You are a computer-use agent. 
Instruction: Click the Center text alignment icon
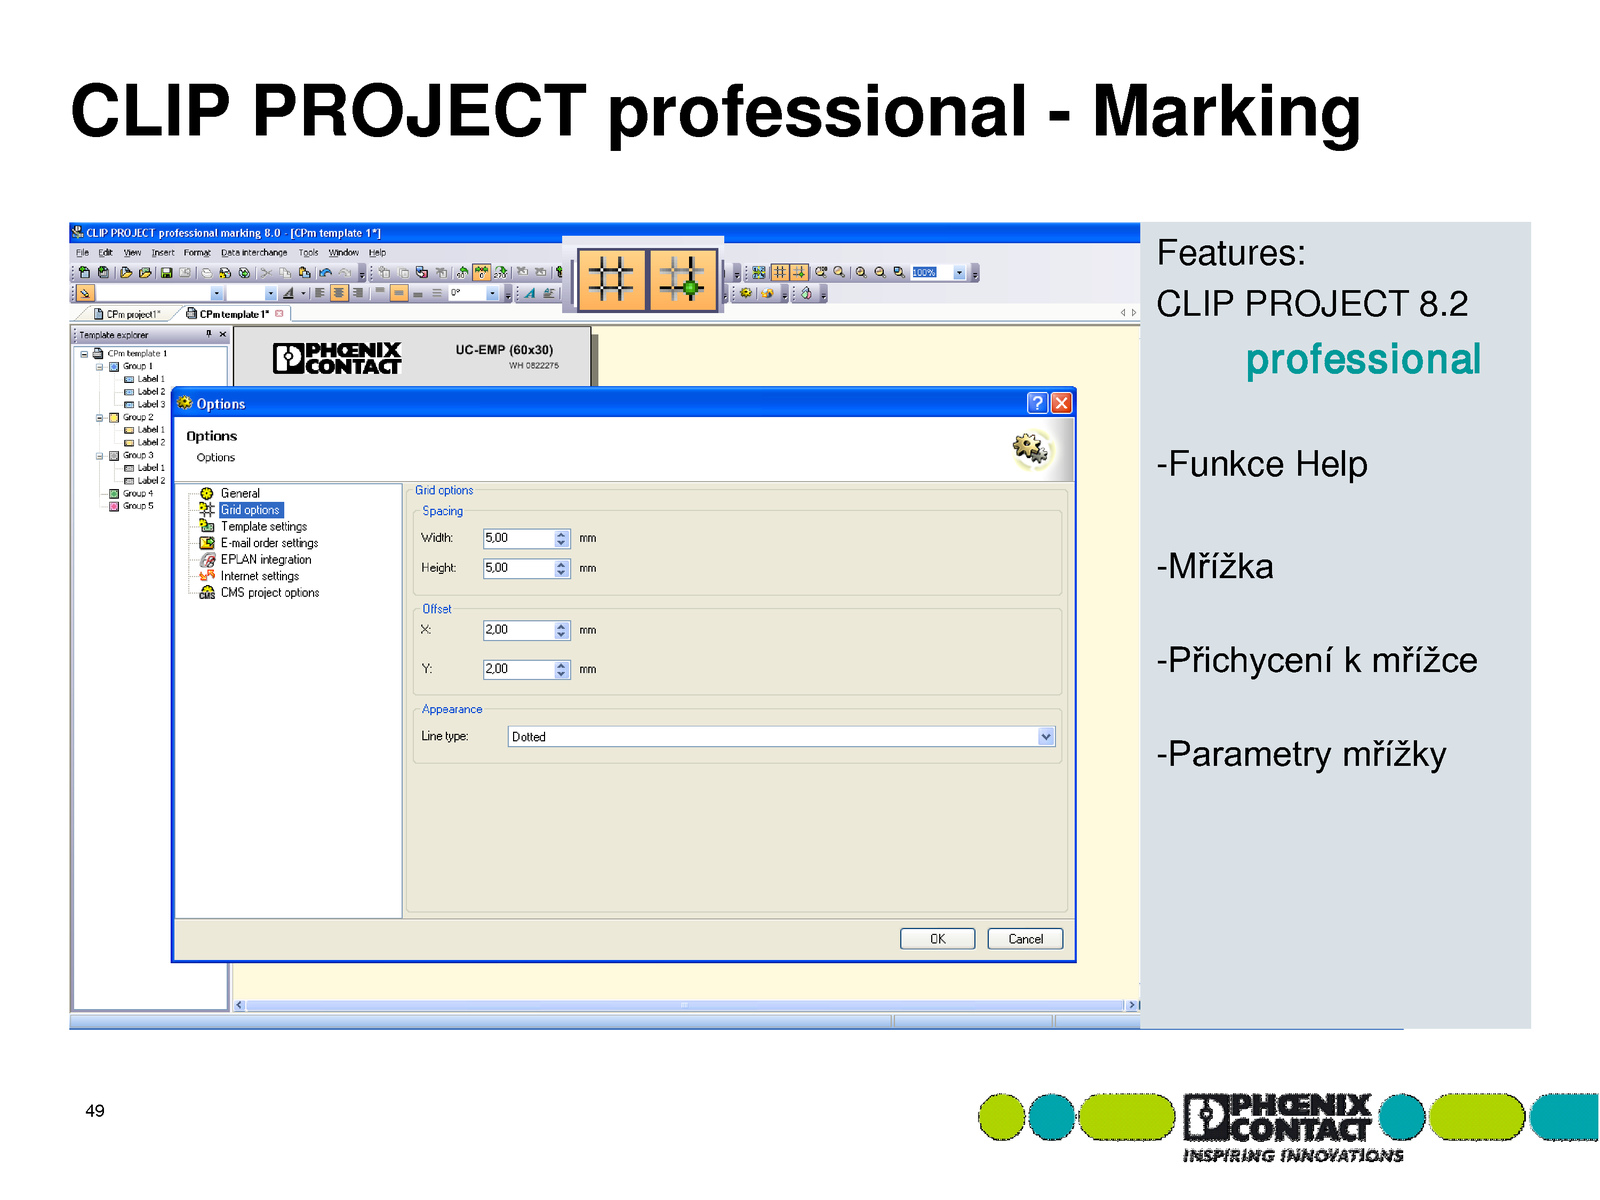pyautogui.click(x=339, y=293)
